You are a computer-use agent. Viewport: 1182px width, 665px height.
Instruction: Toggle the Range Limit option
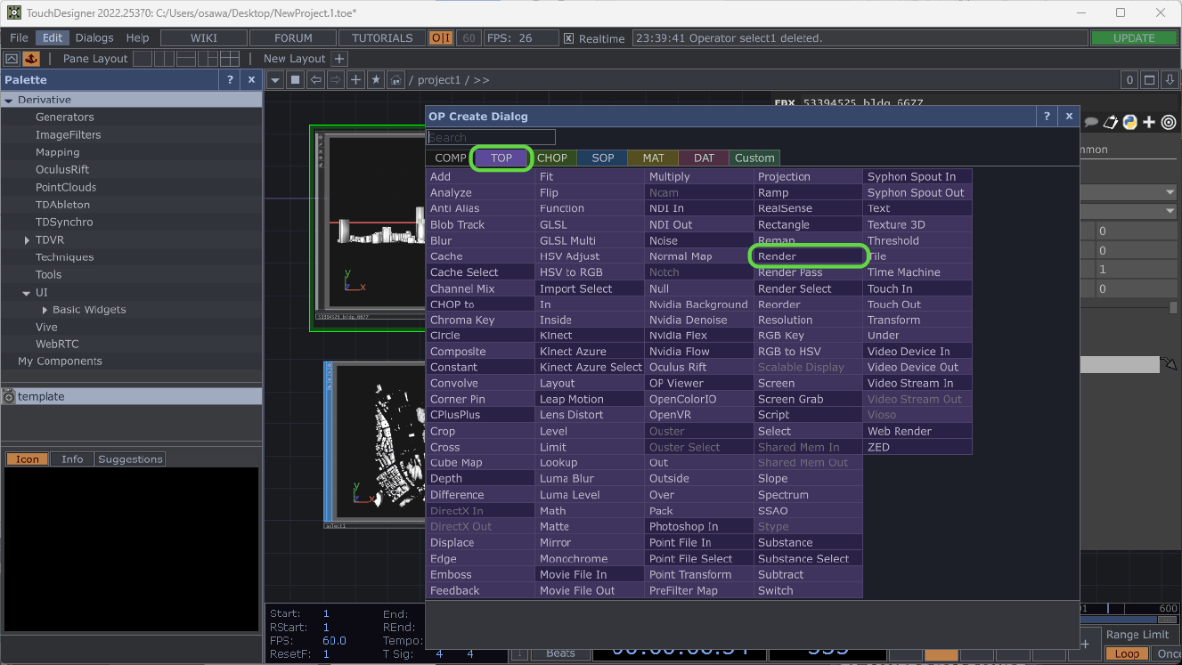coord(1138,635)
